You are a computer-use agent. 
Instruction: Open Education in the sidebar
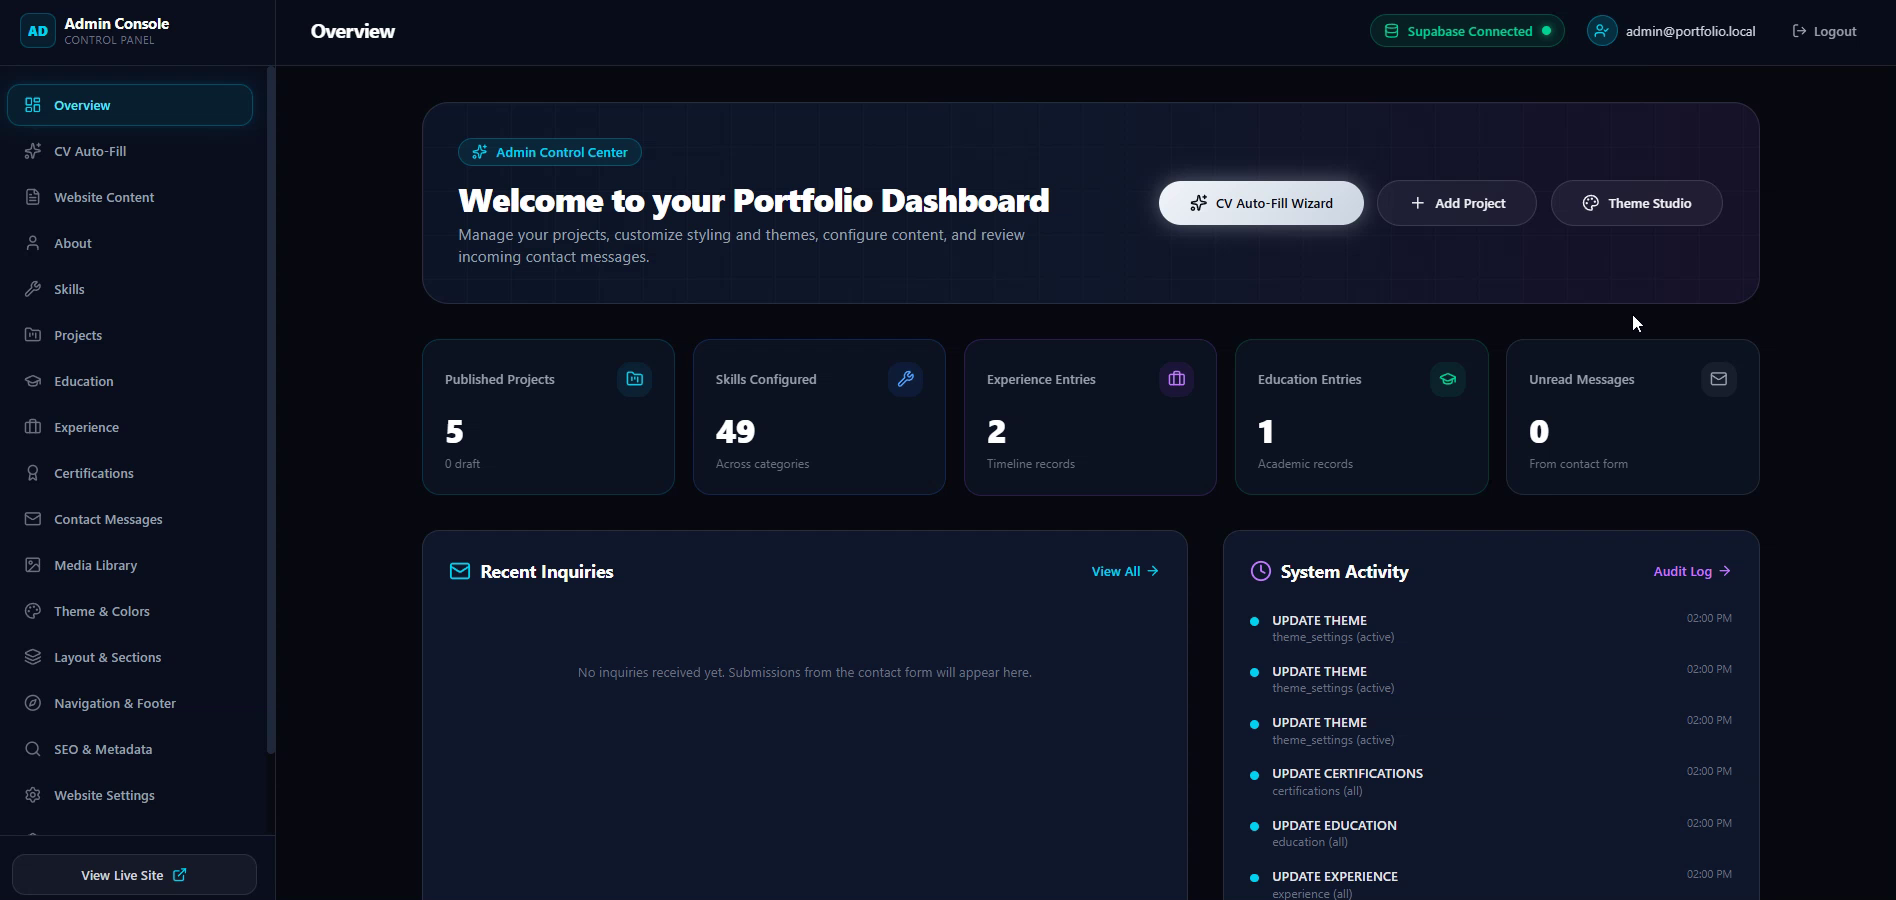130,381
